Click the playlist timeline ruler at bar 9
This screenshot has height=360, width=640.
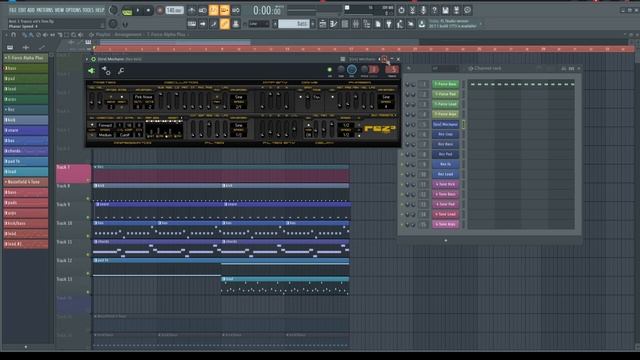tap(222, 49)
